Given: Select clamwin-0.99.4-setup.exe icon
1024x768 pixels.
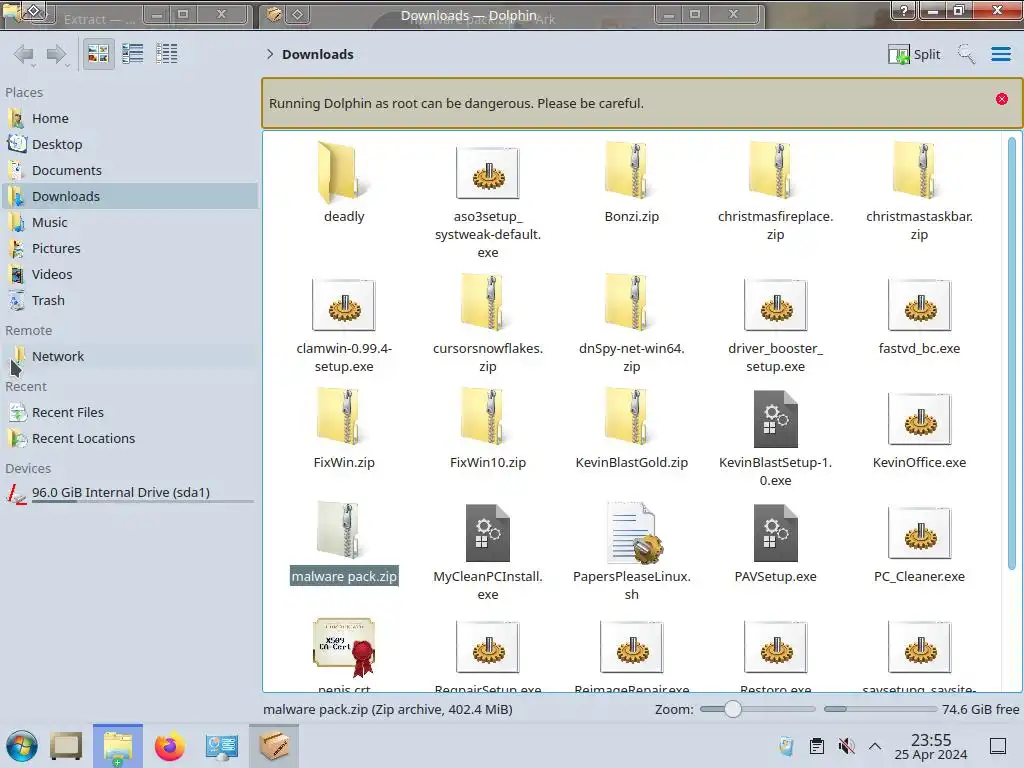Looking at the screenshot, I should click(344, 306).
